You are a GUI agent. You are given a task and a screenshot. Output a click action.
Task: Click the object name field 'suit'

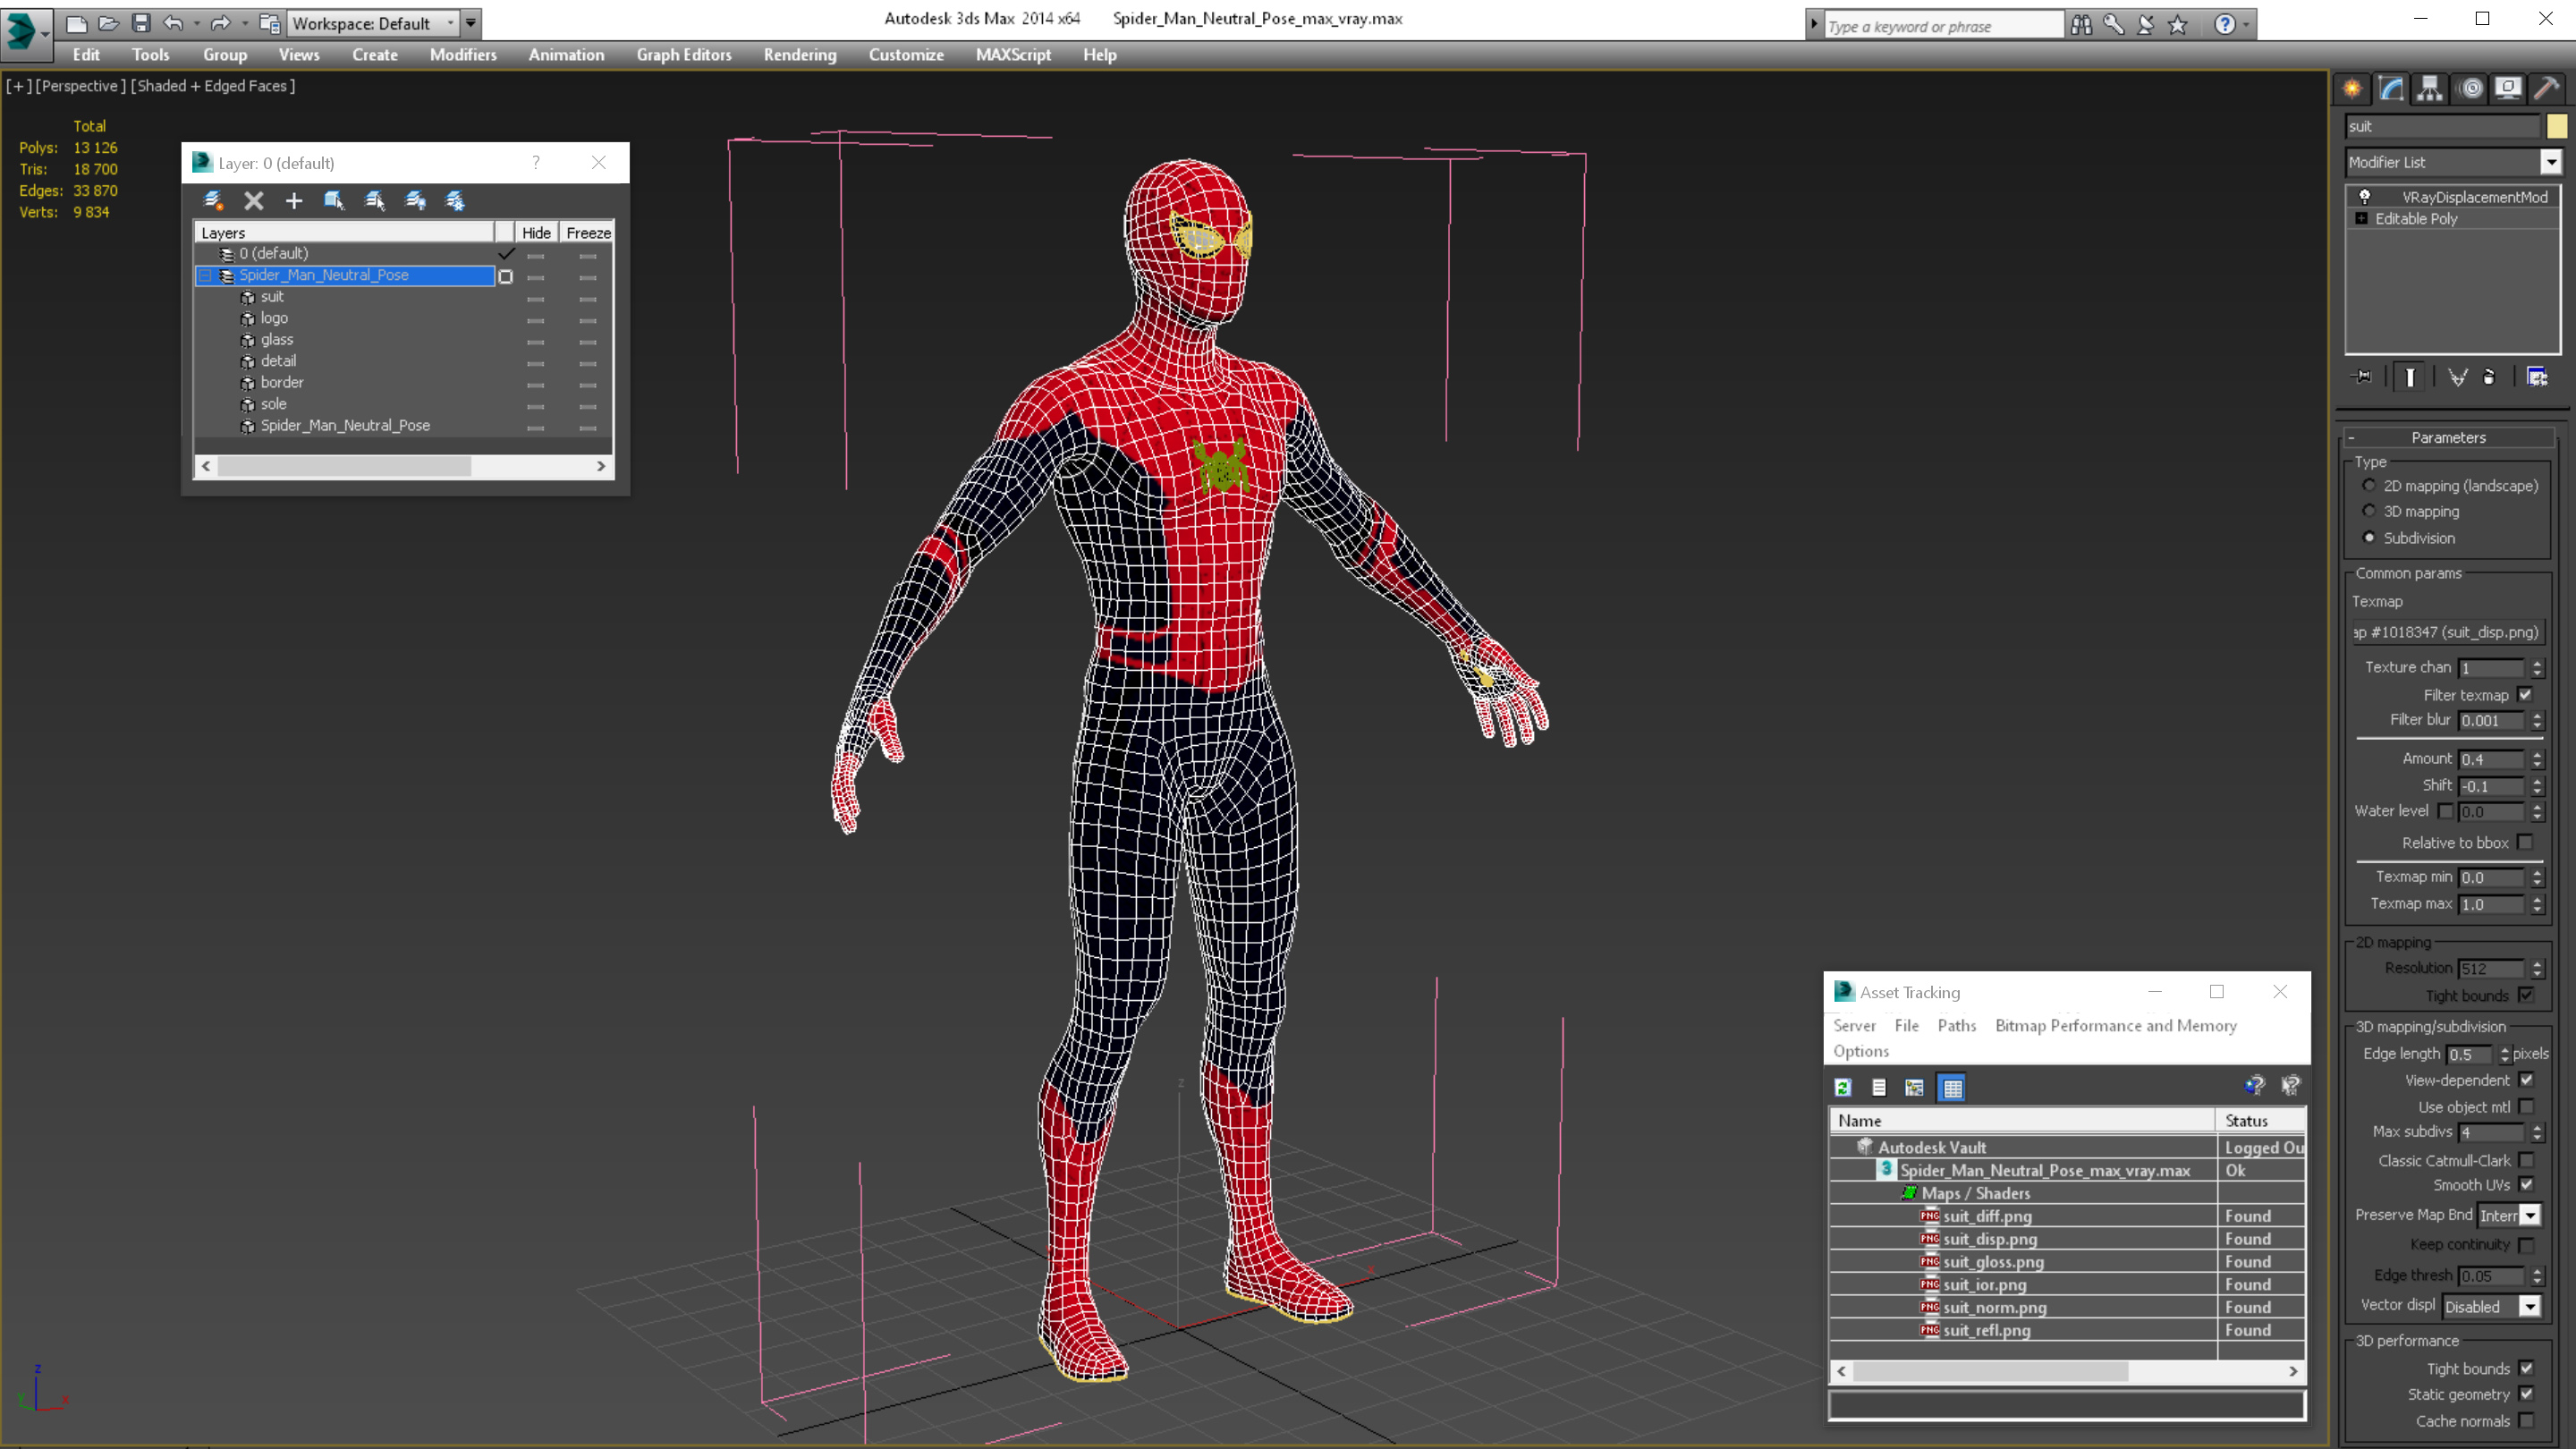2442,126
